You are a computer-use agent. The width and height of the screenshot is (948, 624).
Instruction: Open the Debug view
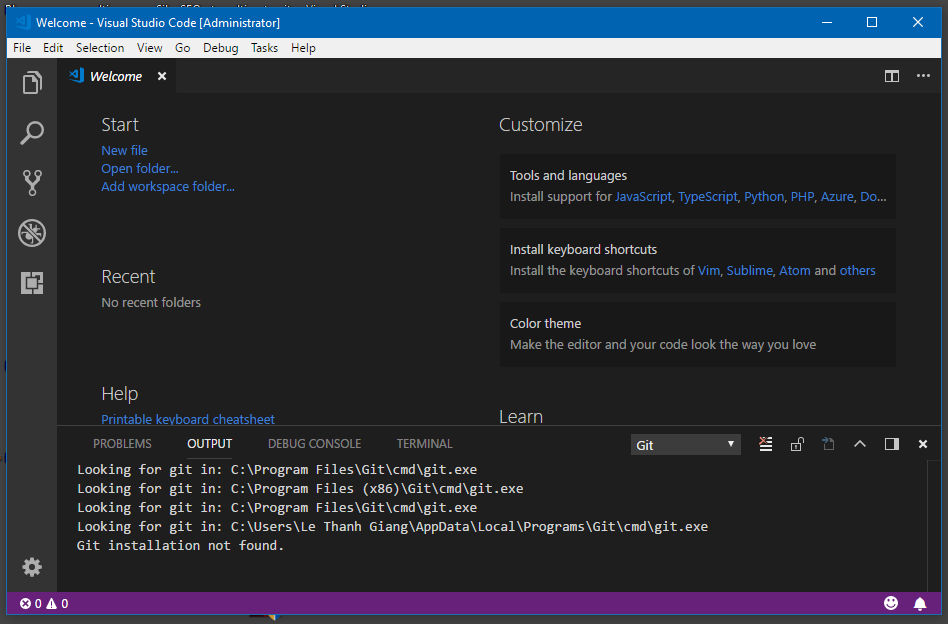coord(31,232)
